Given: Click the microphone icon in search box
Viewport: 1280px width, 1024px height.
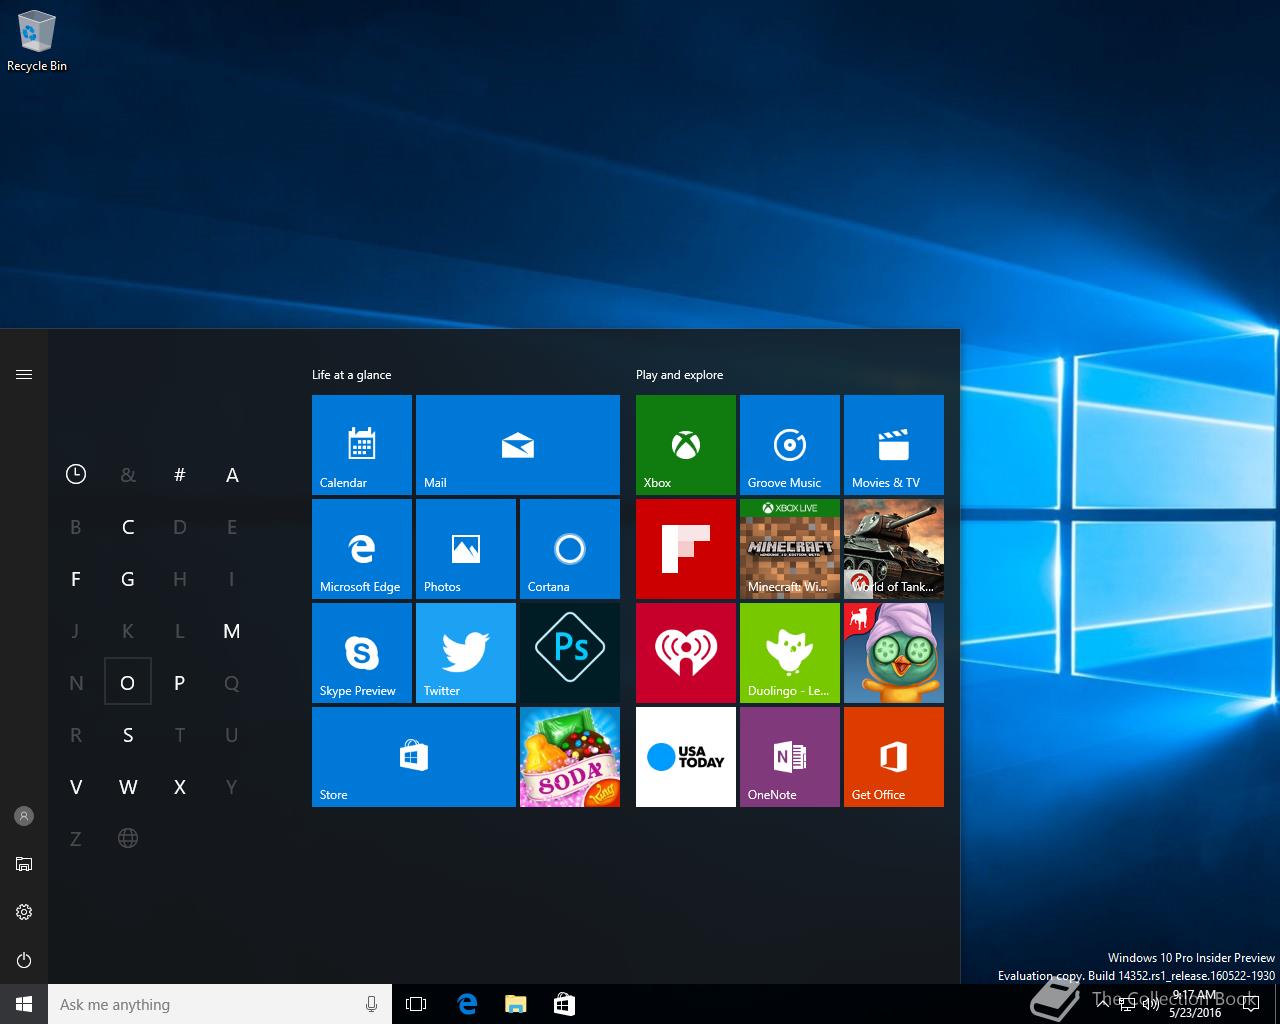Looking at the screenshot, I should pos(372,1004).
